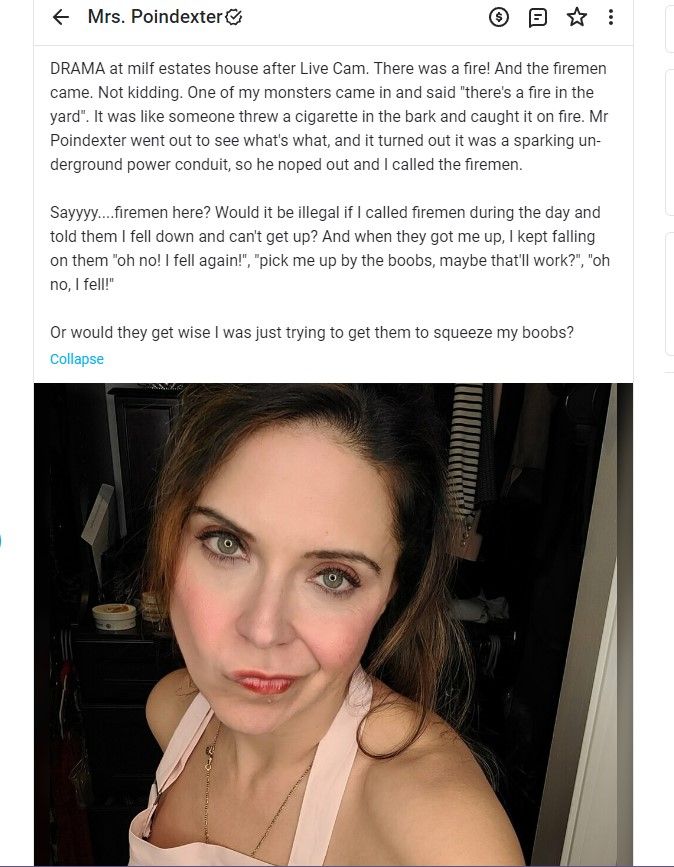Click the paragraph beginning 'DRAMA at milf estates'
674x867 pixels.
[x=330, y=116]
